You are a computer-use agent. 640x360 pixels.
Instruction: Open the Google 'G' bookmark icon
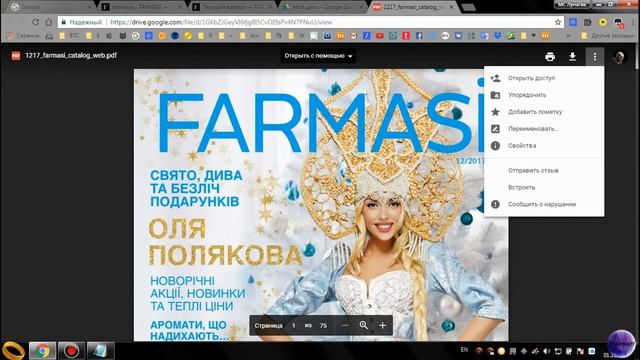[x=136, y=36]
